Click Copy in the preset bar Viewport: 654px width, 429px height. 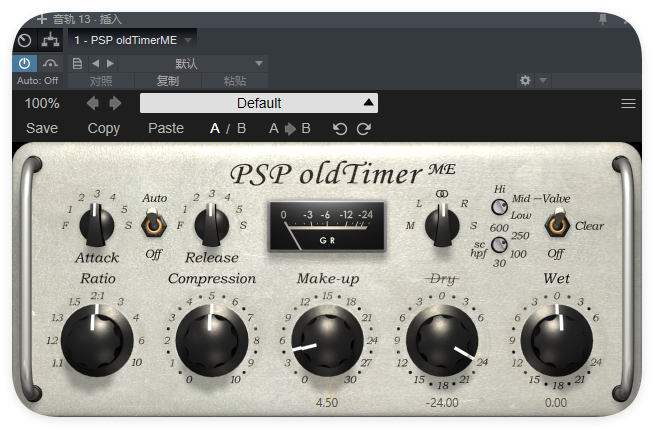point(104,128)
